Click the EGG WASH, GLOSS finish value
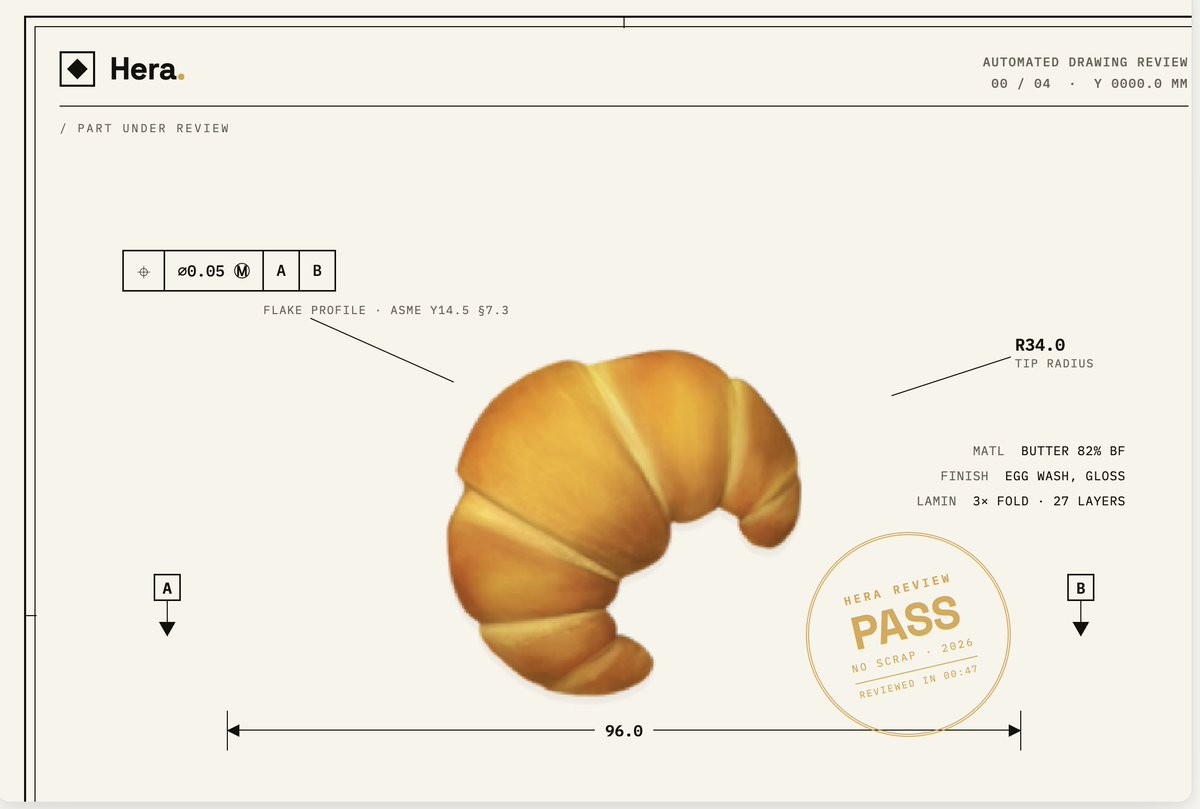The image size is (1200, 809). pos(1065,477)
